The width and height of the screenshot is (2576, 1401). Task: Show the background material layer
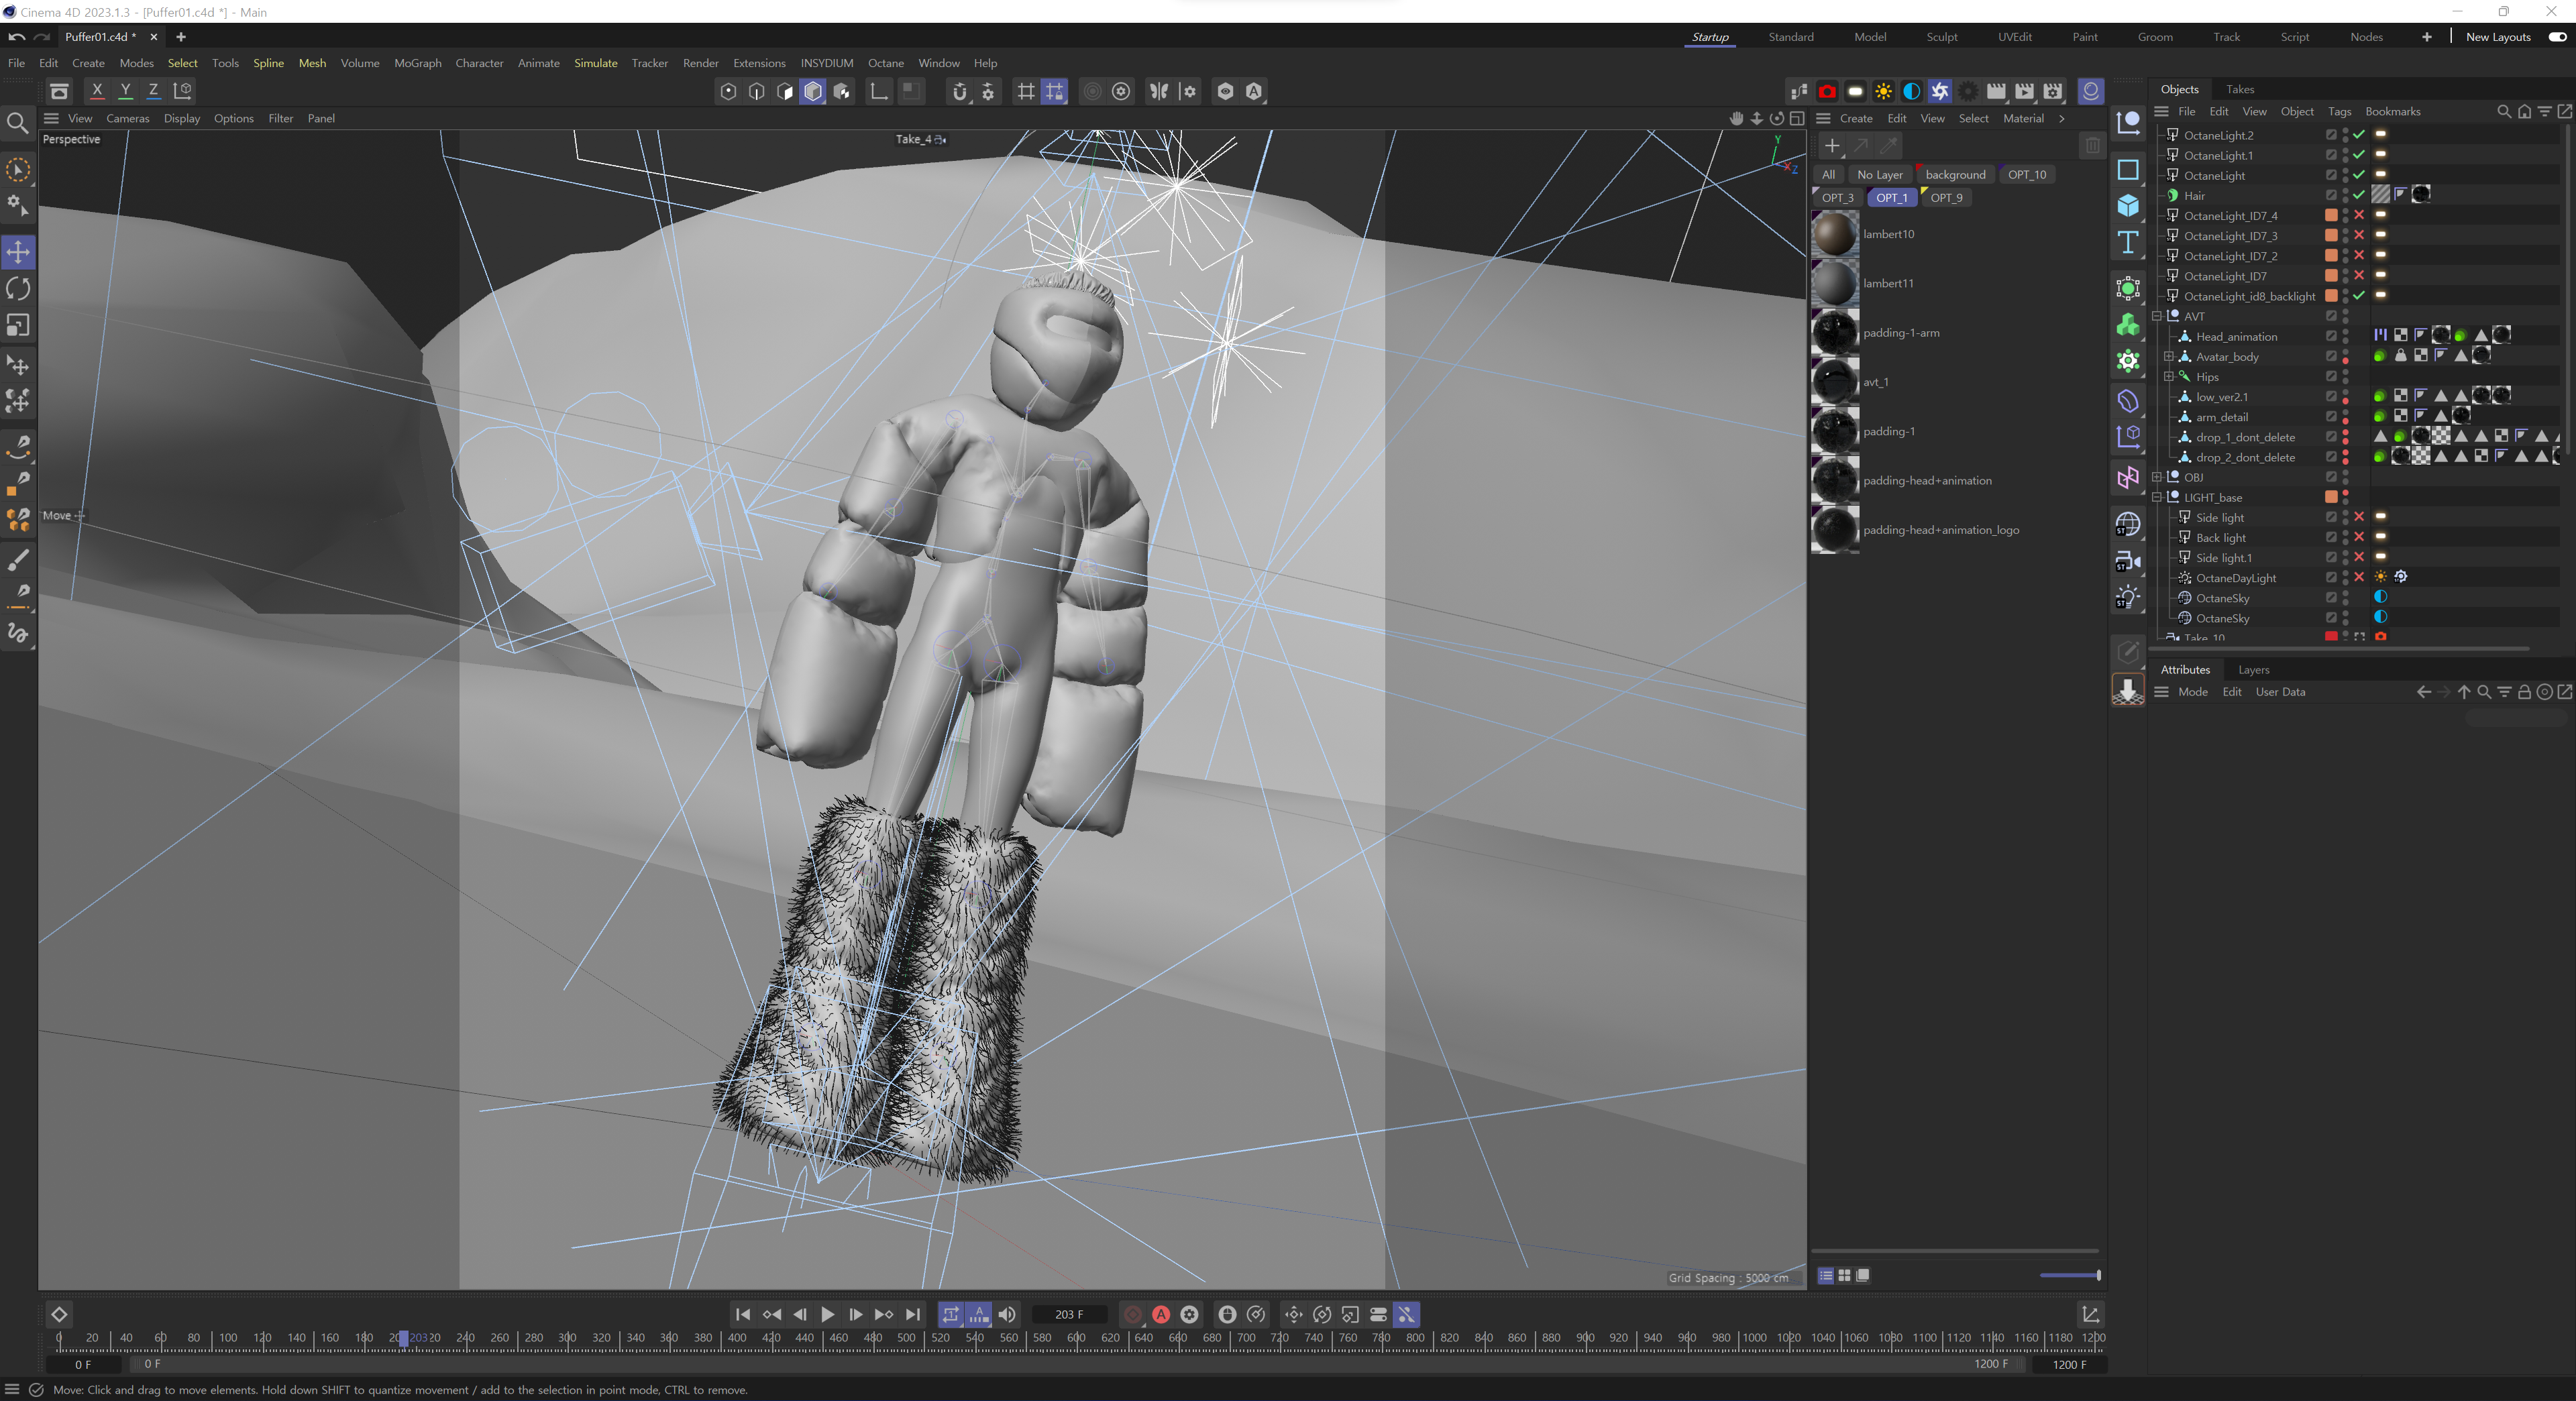pos(1955,174)
